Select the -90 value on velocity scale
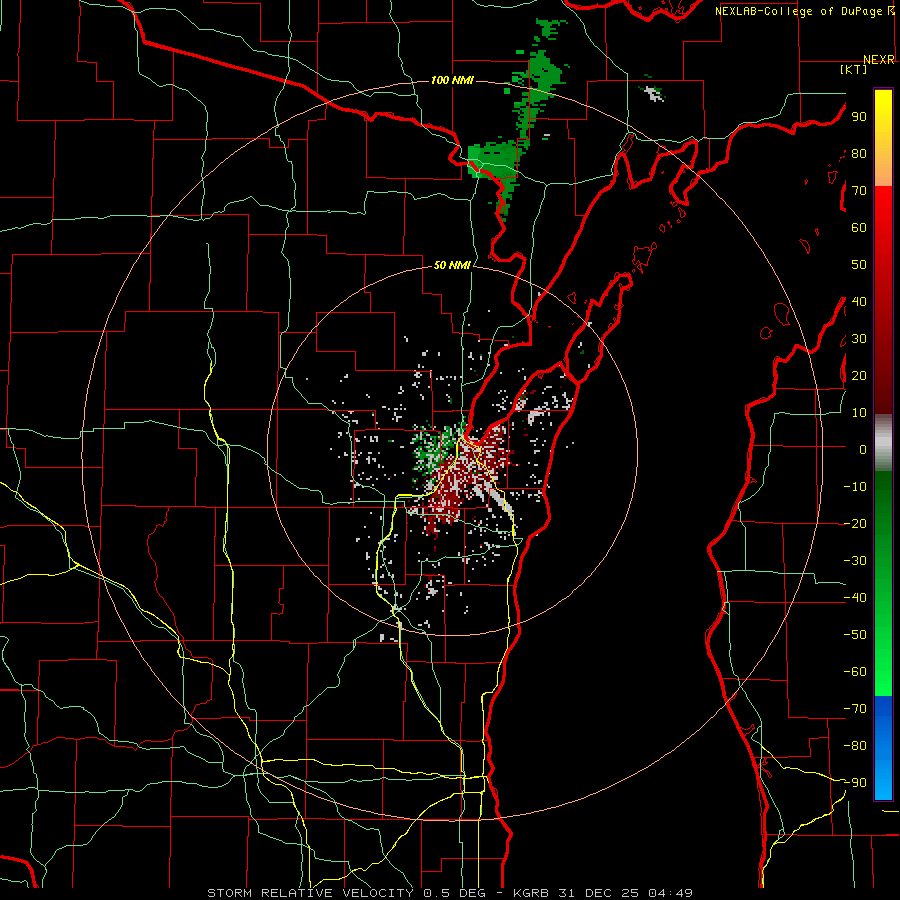Image resolution: width=900 pixels, height=900 pixels. point(855,783)
